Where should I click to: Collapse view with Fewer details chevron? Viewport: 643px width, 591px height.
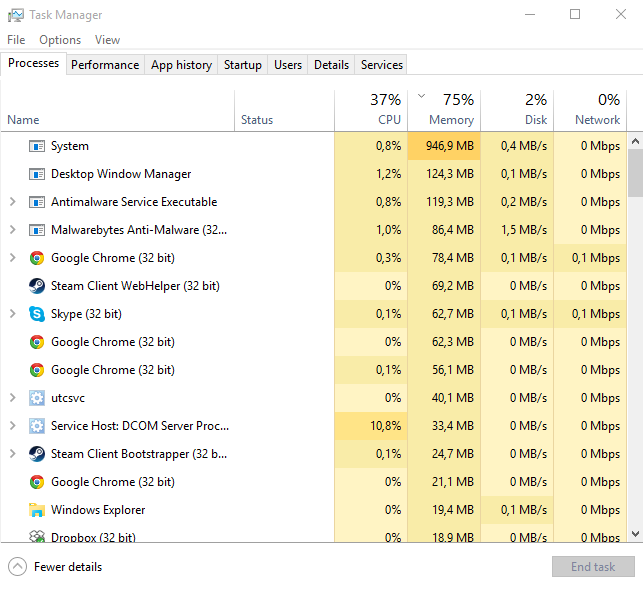click(17, 567)
